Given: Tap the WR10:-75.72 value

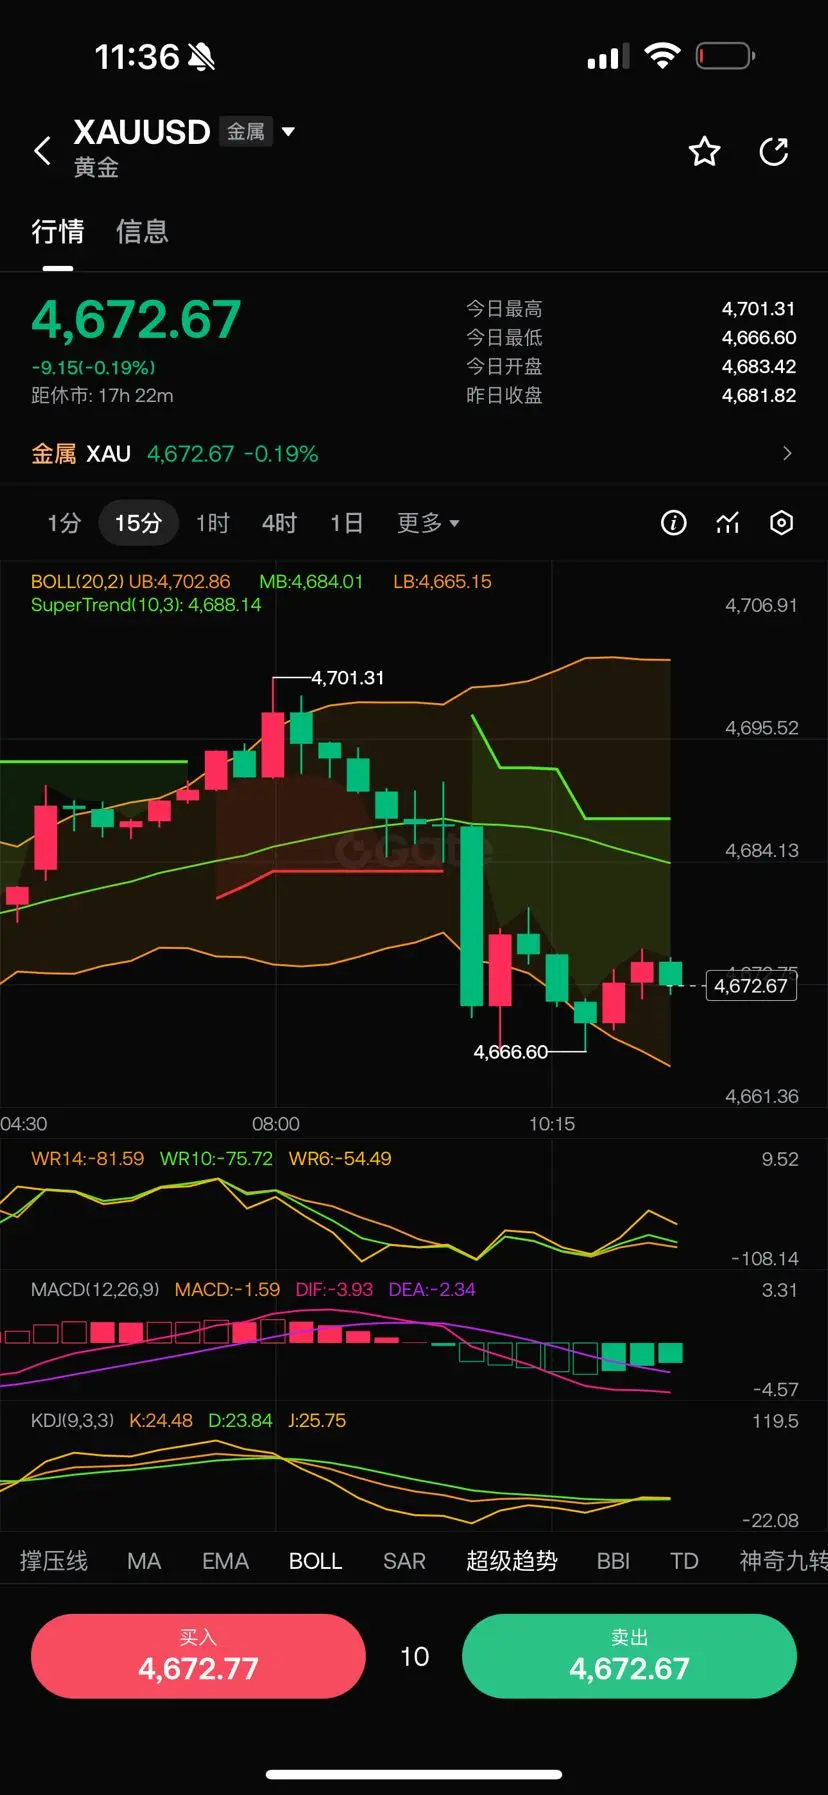Looking at the screenshot, I should click(x=216, y=1159).
